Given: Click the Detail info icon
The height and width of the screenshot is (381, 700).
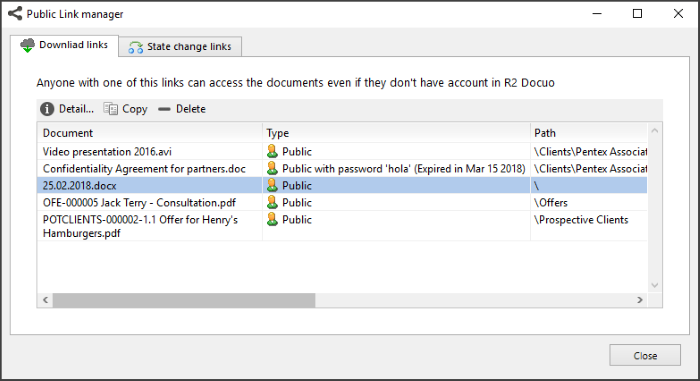Looking at the screenshot, I should pos(47,109).
